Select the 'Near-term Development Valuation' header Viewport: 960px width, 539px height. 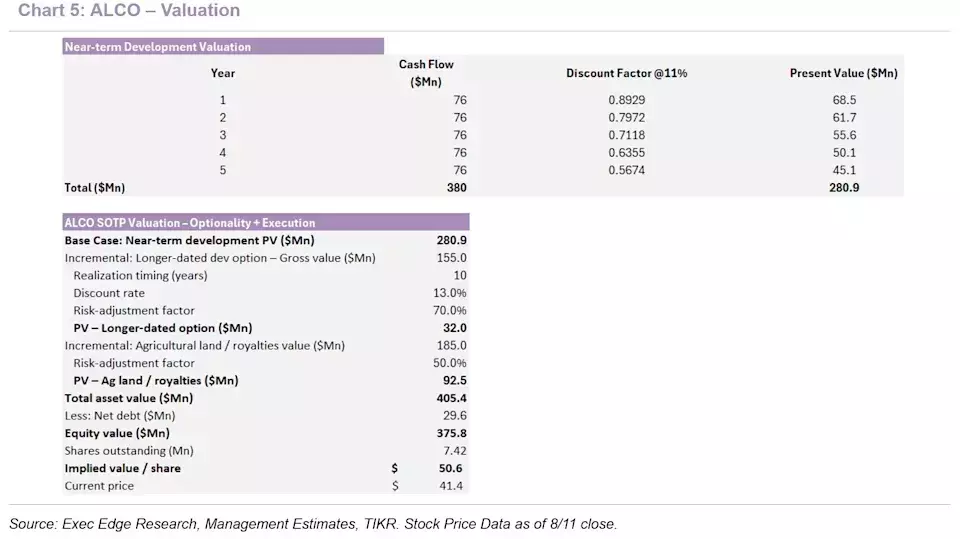point(223,47)
